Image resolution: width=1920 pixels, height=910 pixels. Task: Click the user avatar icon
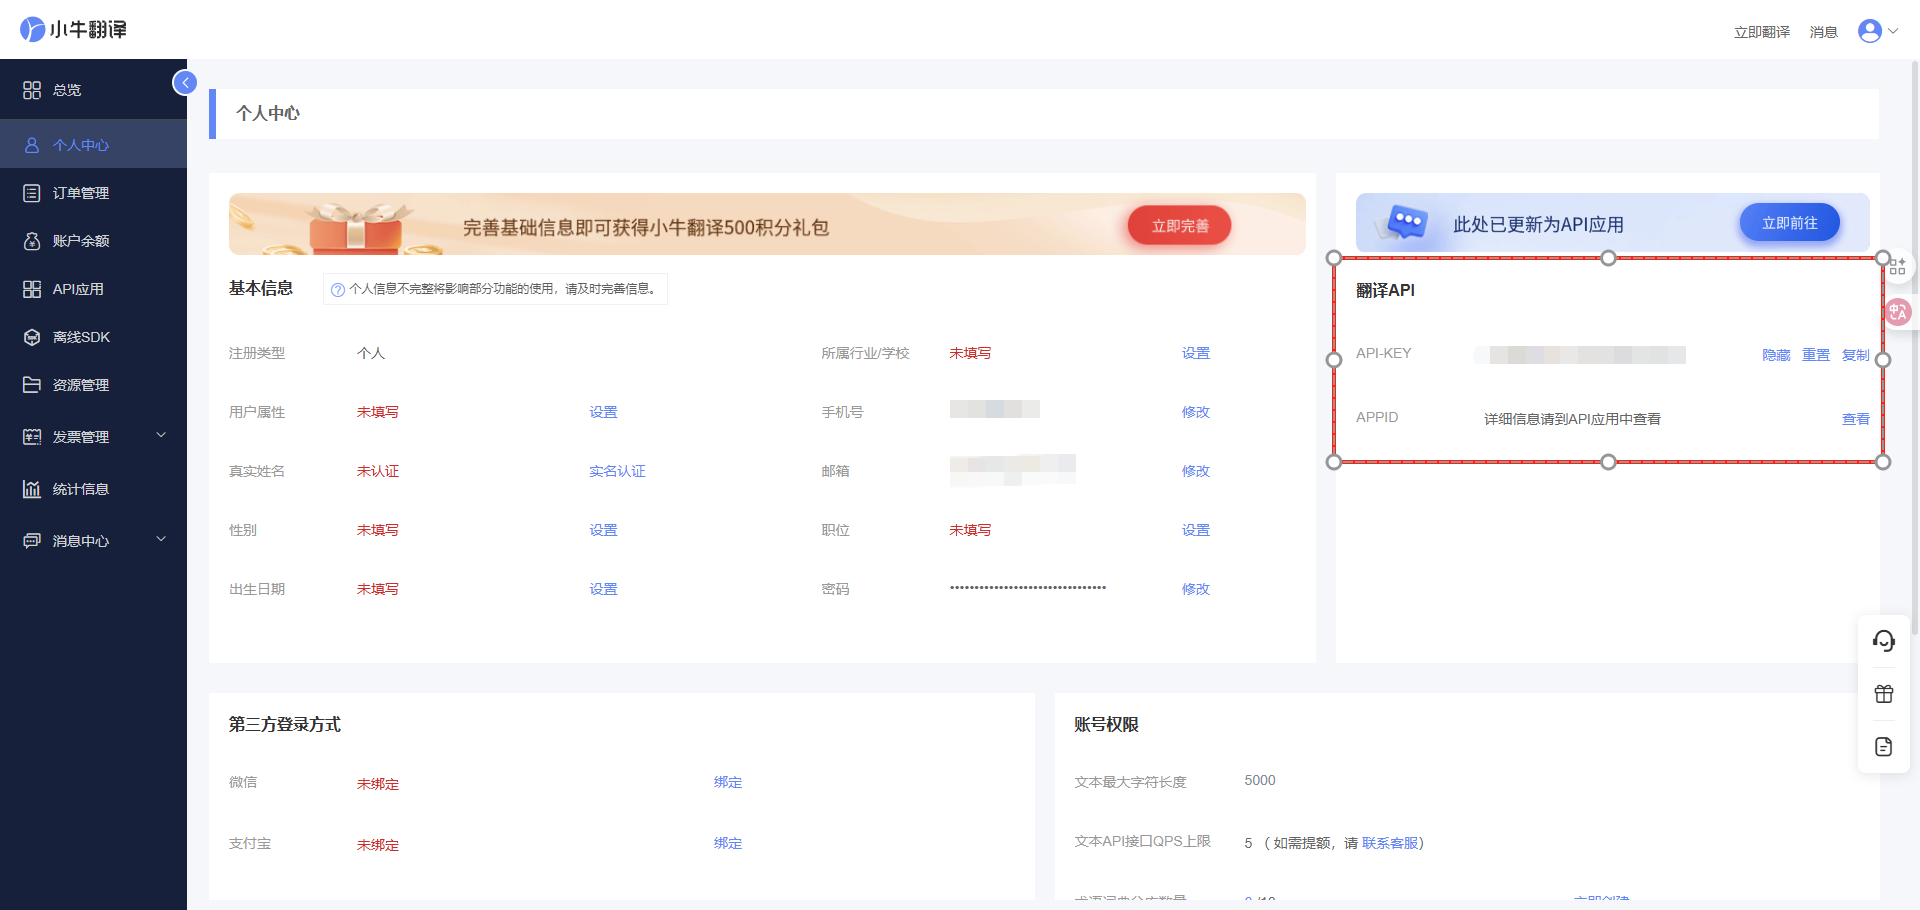click(x=1869, y=31)
